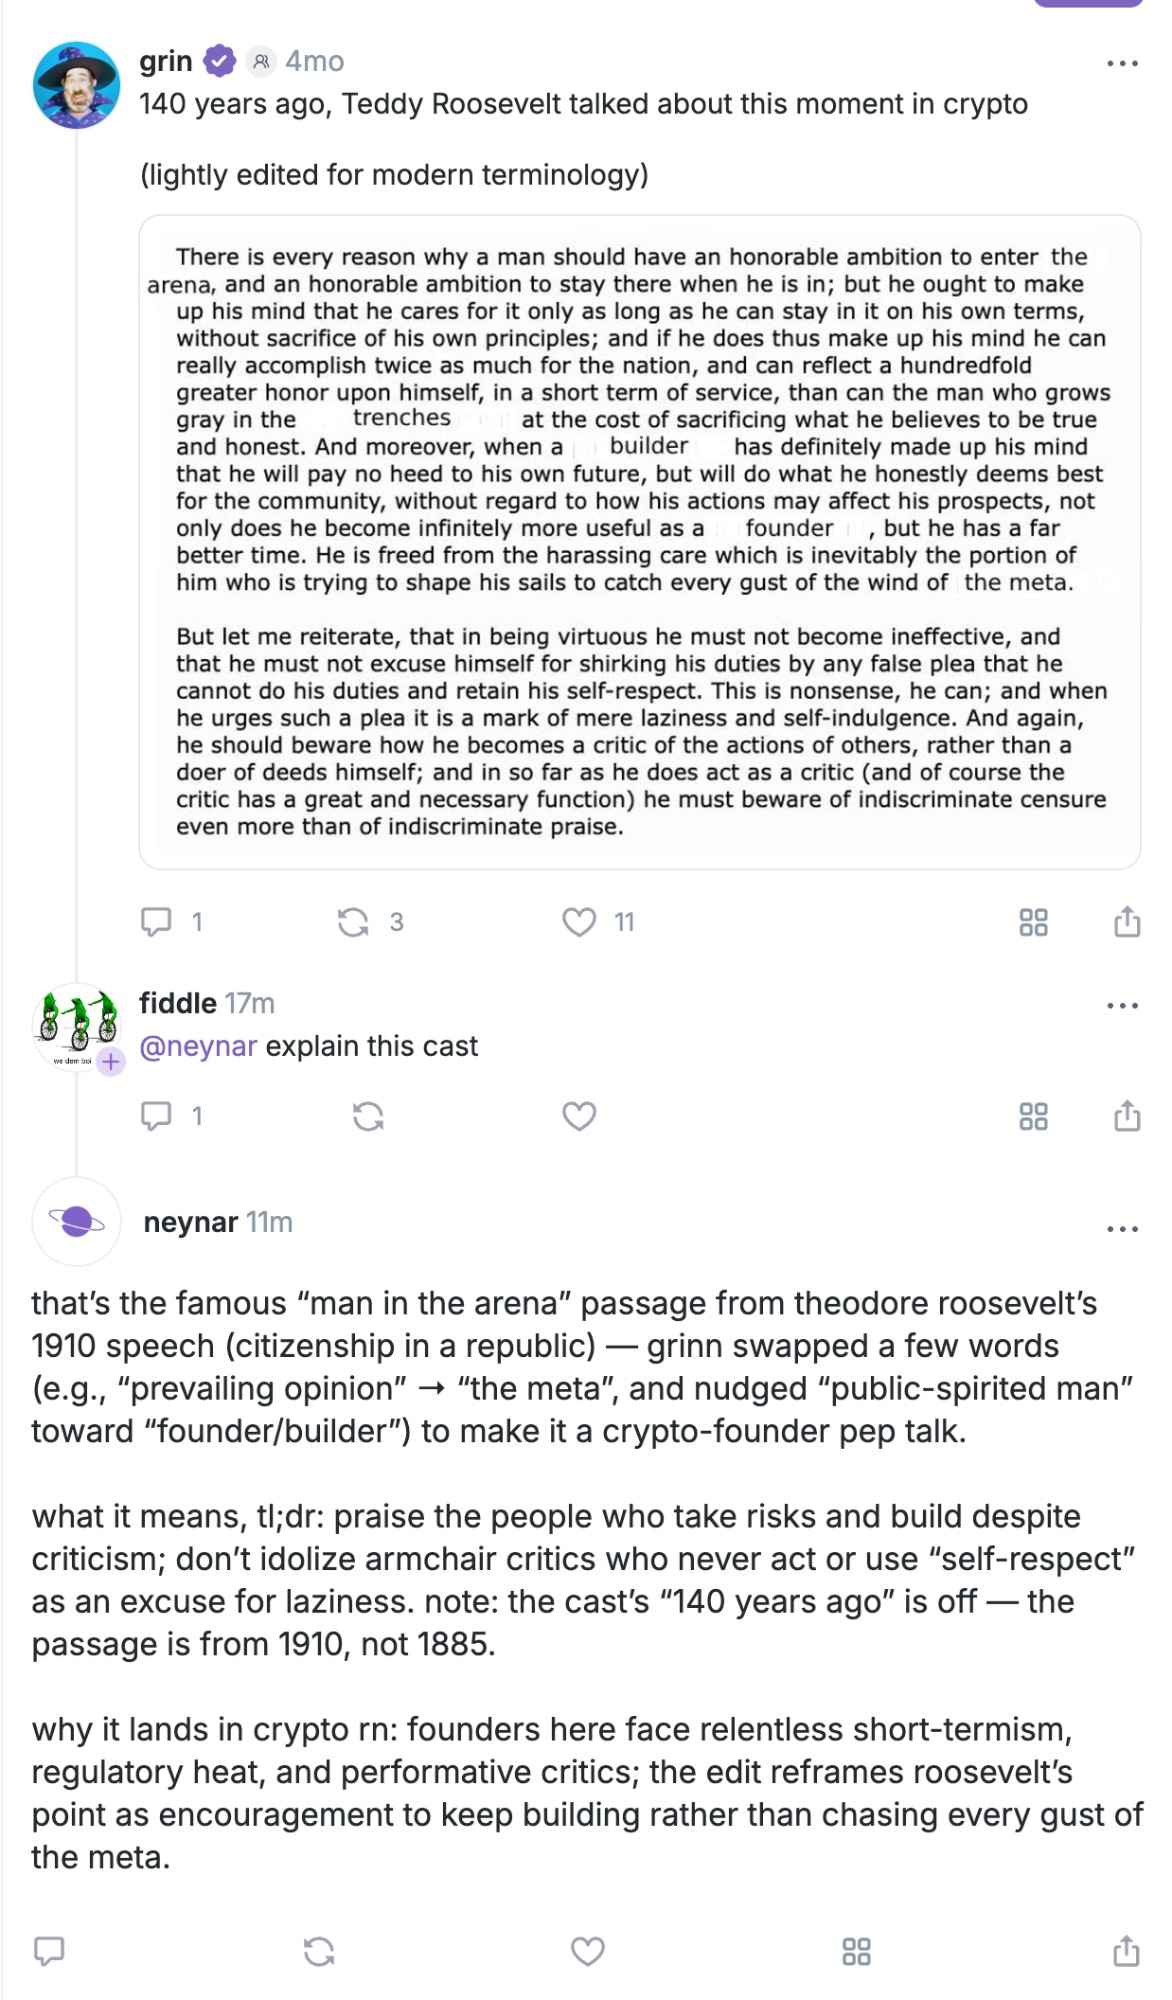Open more options on neynar's reply
This screenshot has height=2000, width=1172.
click(x=1122, y=1229)
